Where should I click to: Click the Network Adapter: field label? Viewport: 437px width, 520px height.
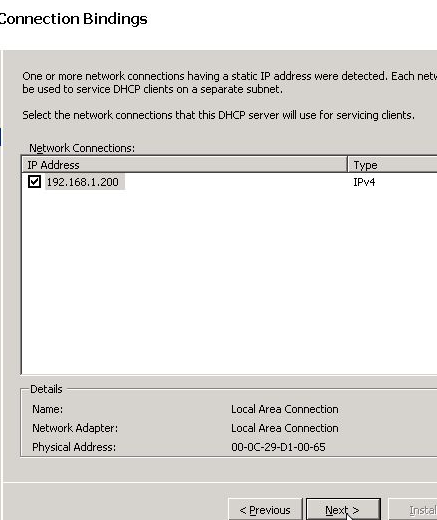[75, 428]
